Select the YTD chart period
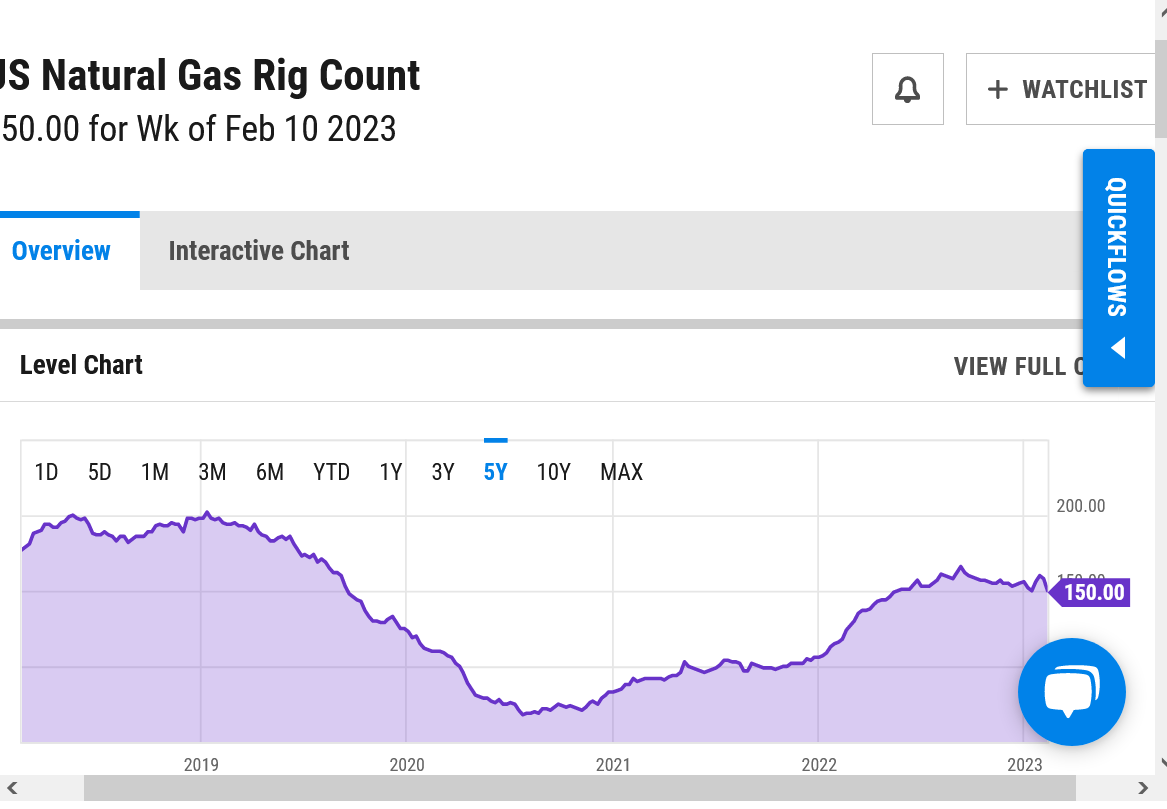The height and width of the screenshot is (809, 1167). pos(331,472)
